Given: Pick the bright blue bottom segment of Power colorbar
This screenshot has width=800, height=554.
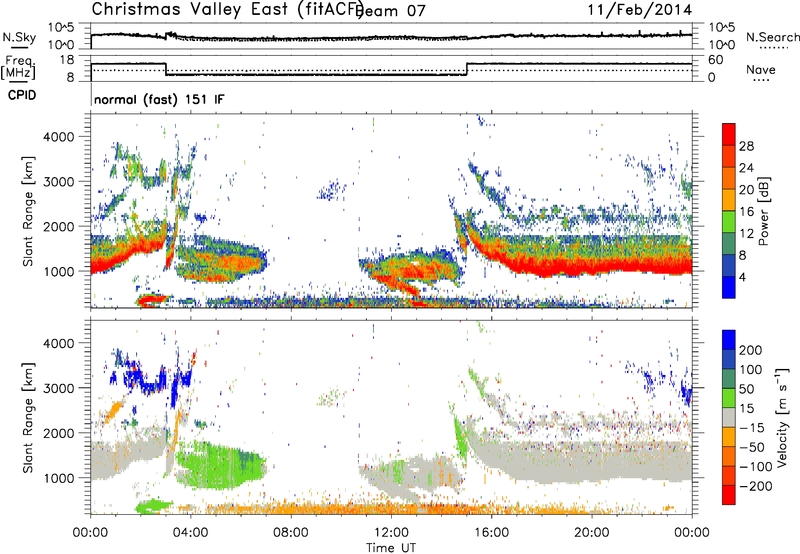Looking at the screenshot, I should [729, 287].
